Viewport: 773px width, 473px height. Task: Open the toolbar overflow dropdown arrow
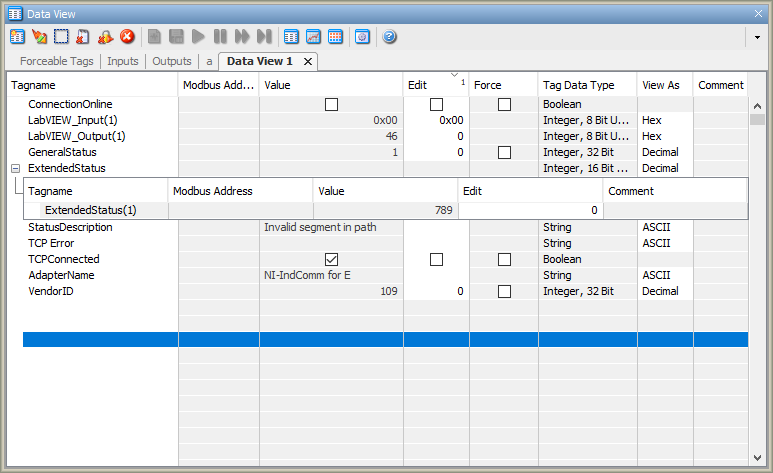757,37
